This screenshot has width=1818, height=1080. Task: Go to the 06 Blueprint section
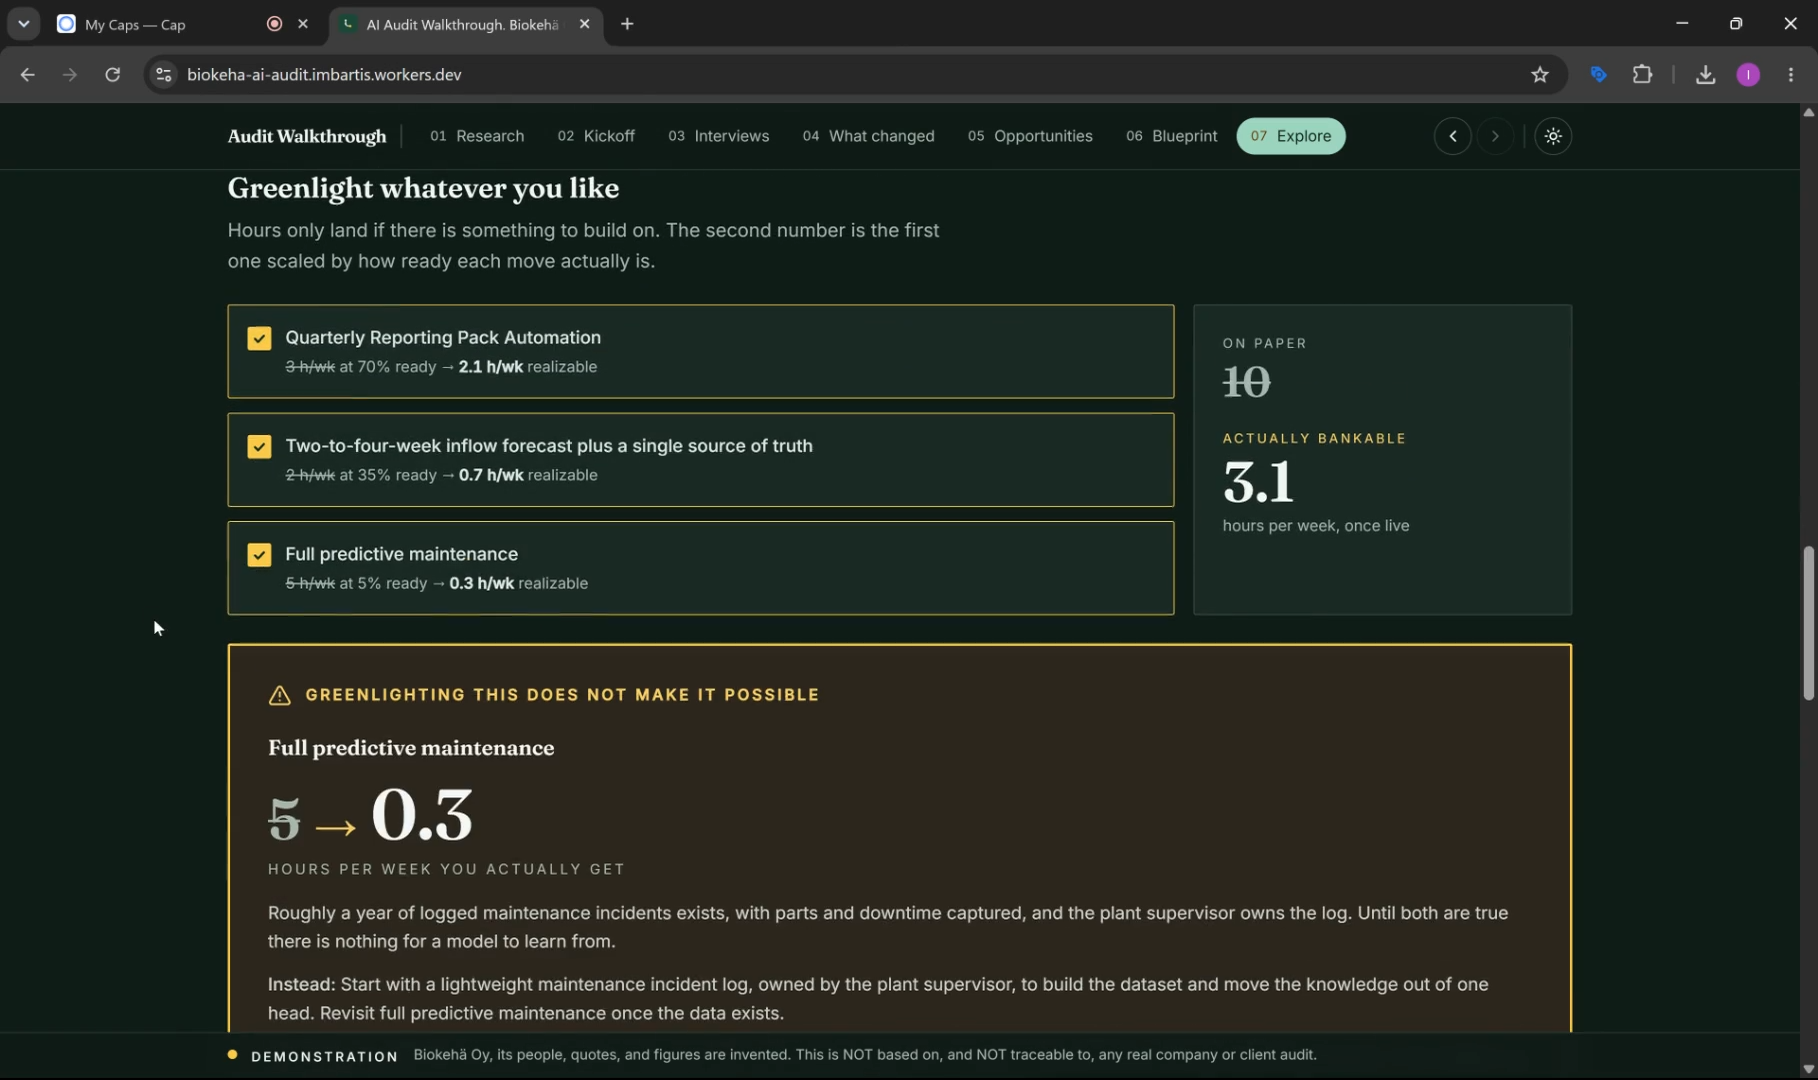tap(1172, 136)
